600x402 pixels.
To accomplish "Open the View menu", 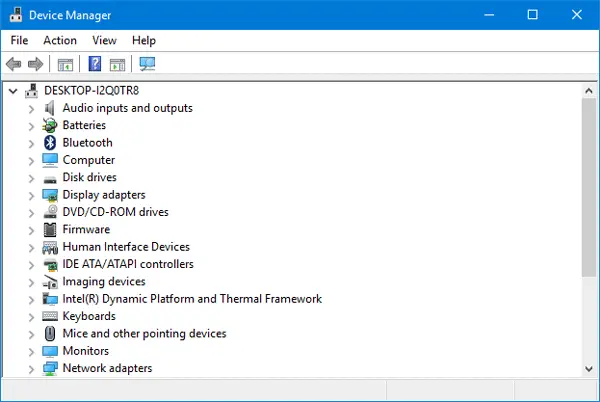I will 104,41.
